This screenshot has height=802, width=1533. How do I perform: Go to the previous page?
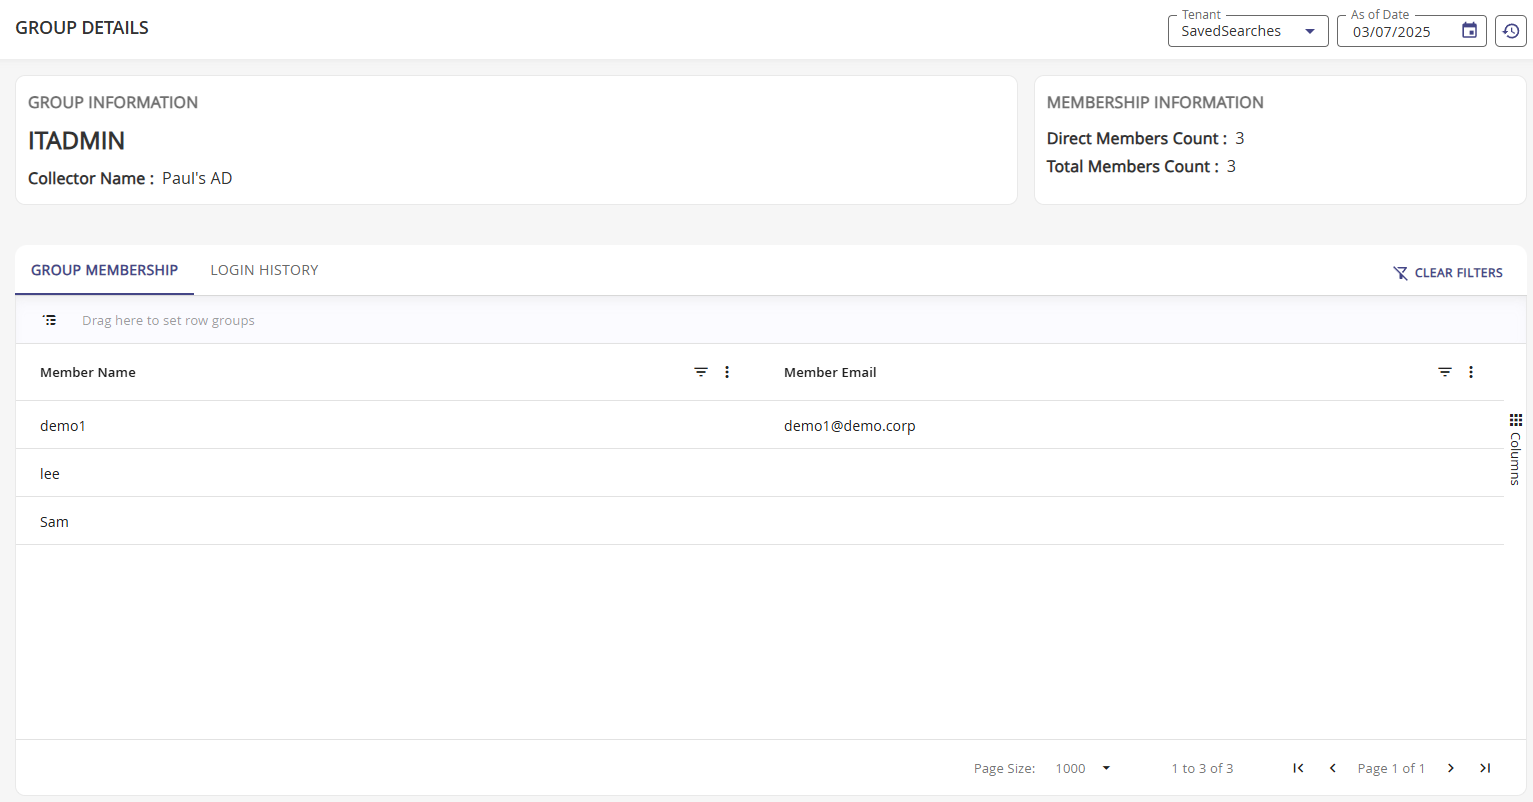coord(1333,768)
